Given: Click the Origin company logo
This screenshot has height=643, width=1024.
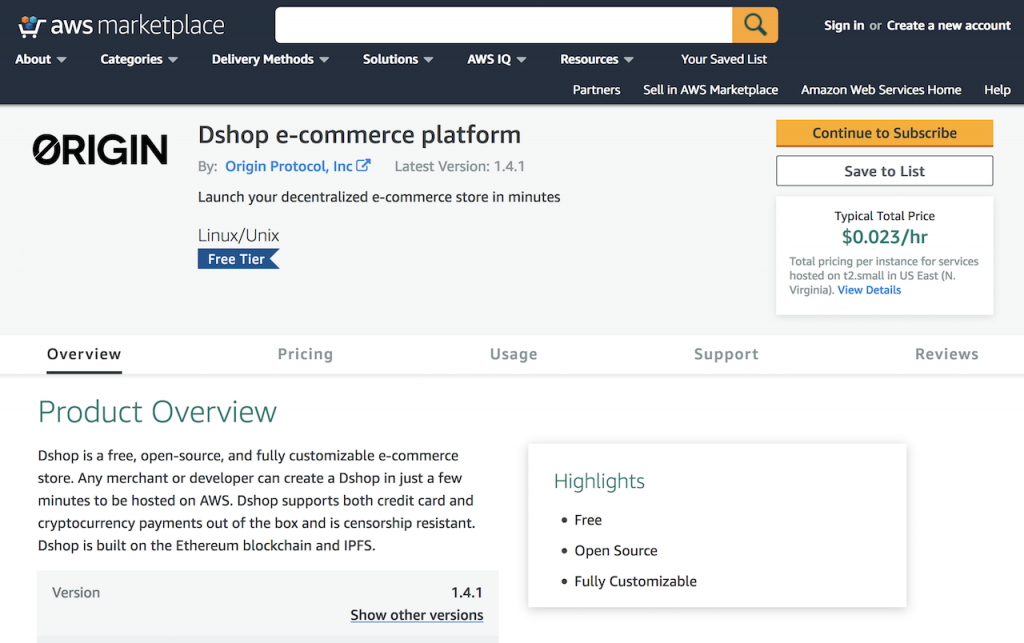Looking at the screenshot, I should tap(100, 150).
